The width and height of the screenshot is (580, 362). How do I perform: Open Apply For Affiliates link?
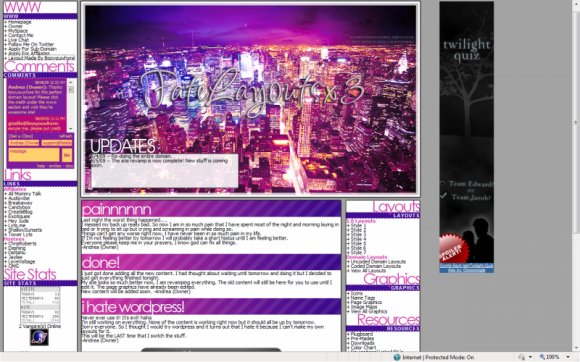[x=29, y=53]
